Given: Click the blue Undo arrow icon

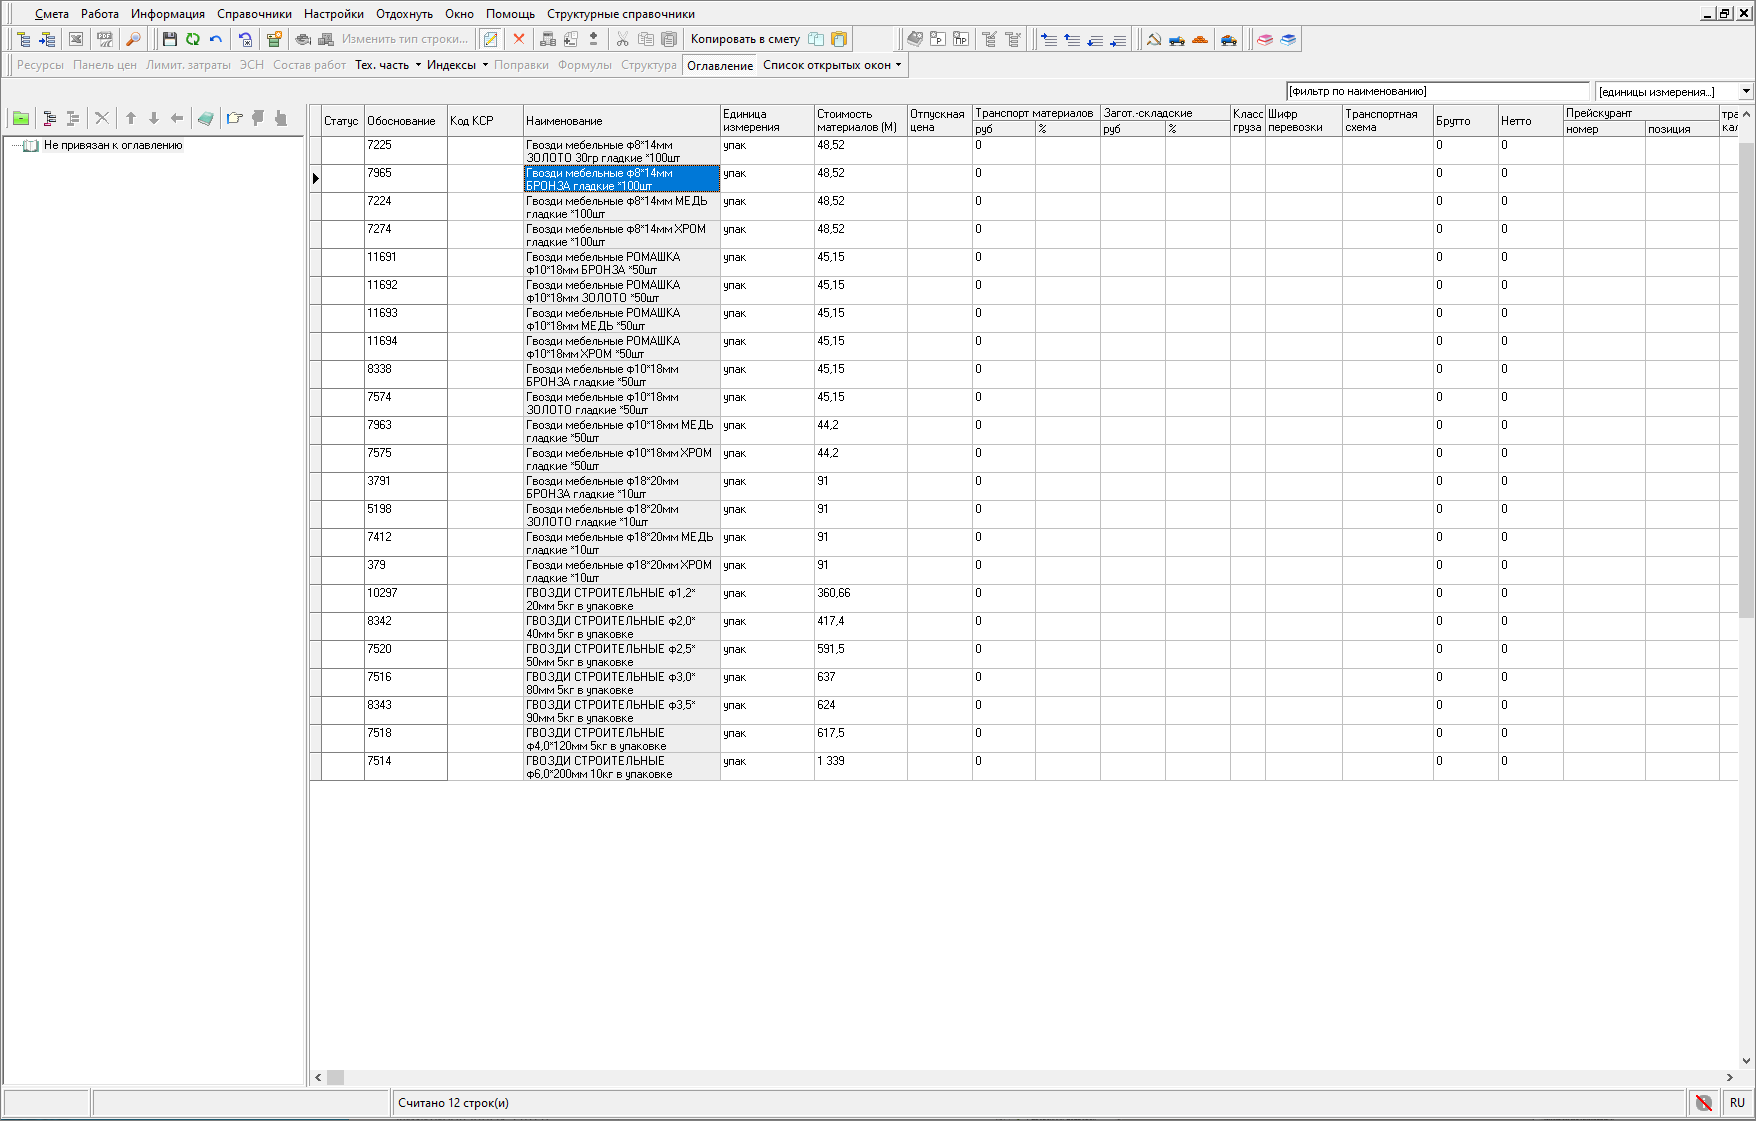Looking at the screenshot, I should point(215,39).
